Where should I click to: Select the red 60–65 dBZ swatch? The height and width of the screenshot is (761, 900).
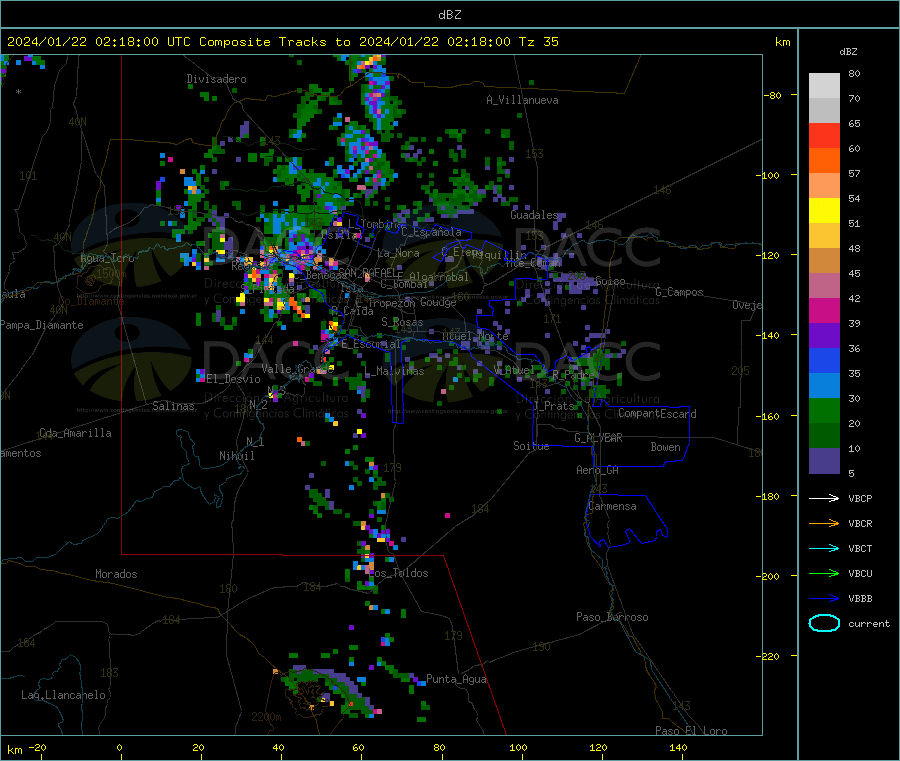tap(824, 136)
